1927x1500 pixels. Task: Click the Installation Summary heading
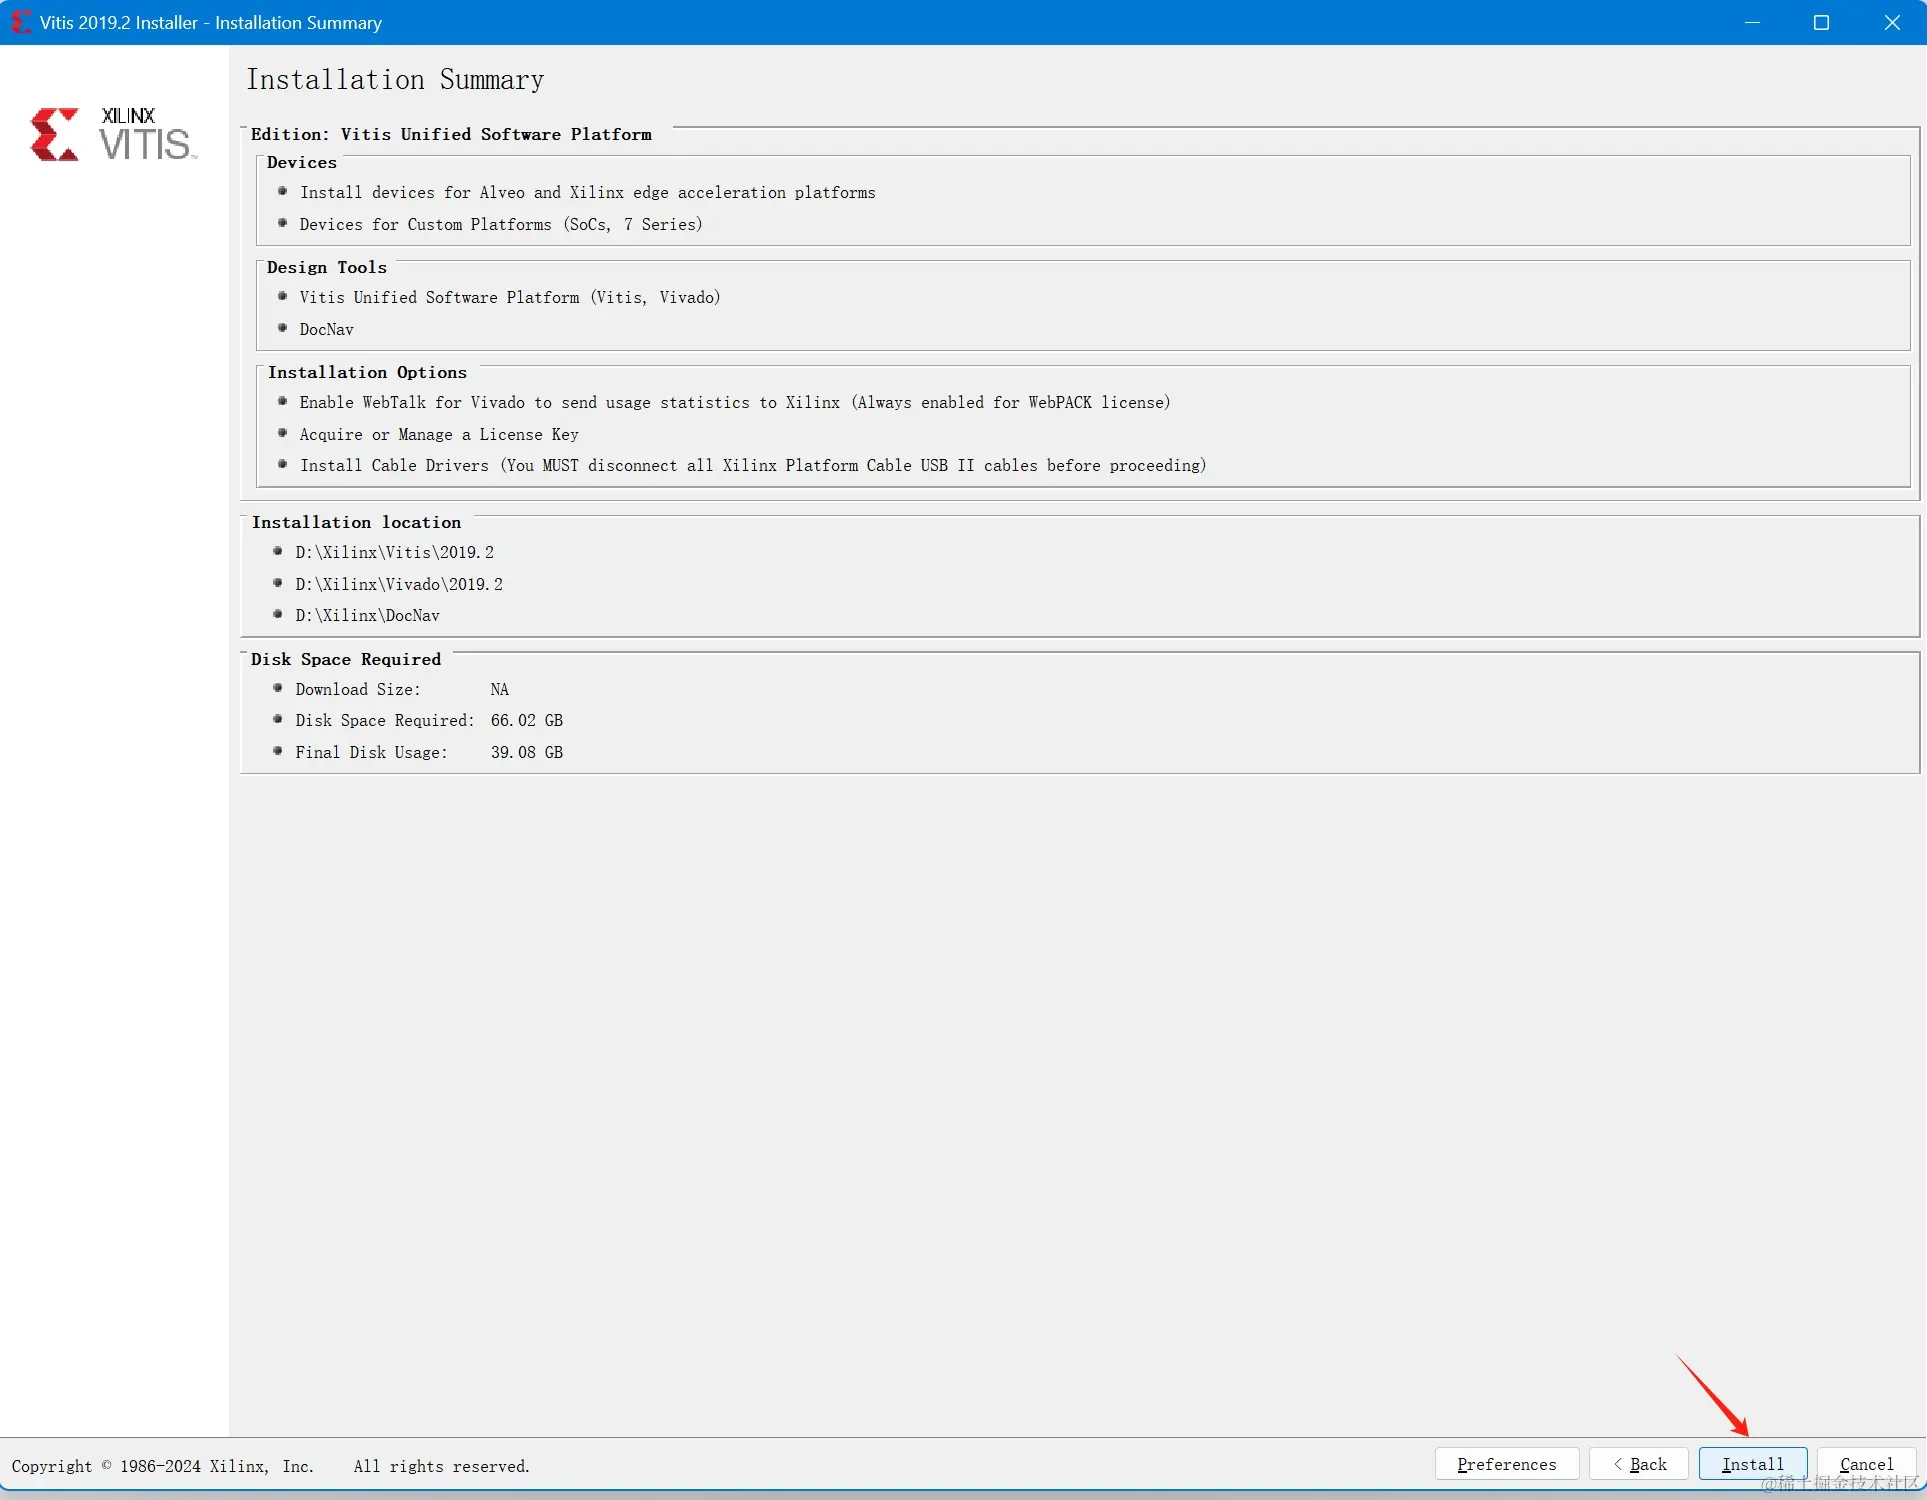pos(395,80)
